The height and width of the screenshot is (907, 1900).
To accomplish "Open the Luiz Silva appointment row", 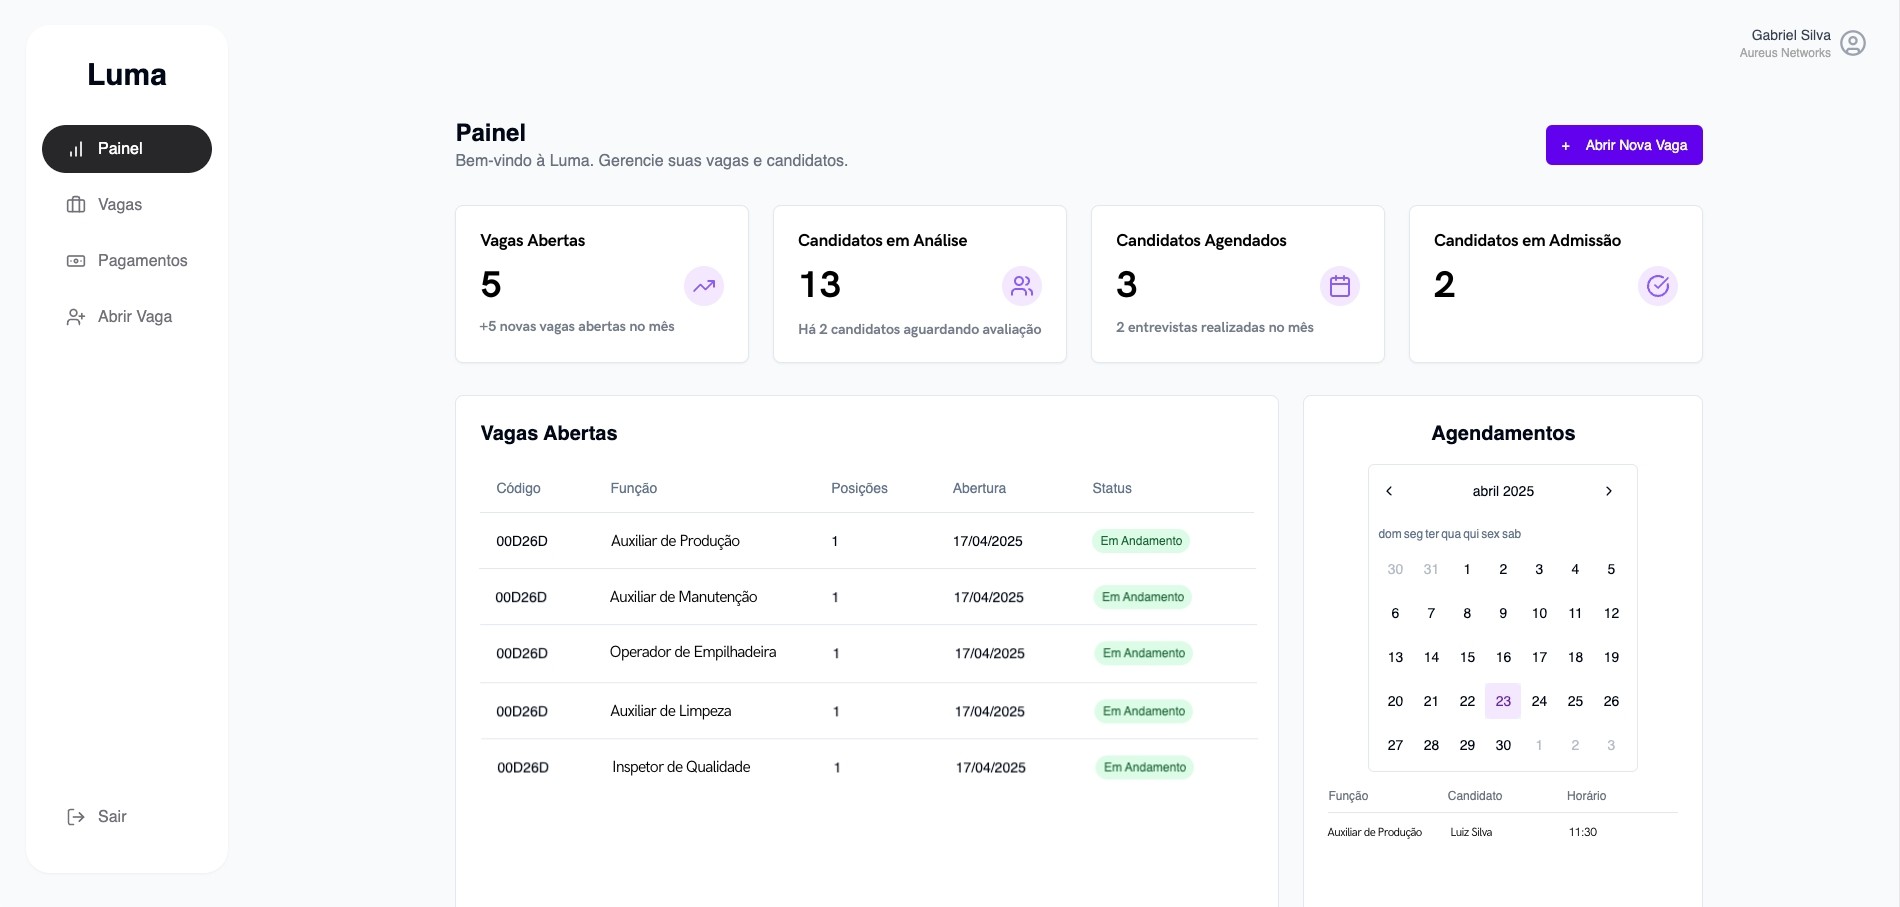I will (1503, 832).
